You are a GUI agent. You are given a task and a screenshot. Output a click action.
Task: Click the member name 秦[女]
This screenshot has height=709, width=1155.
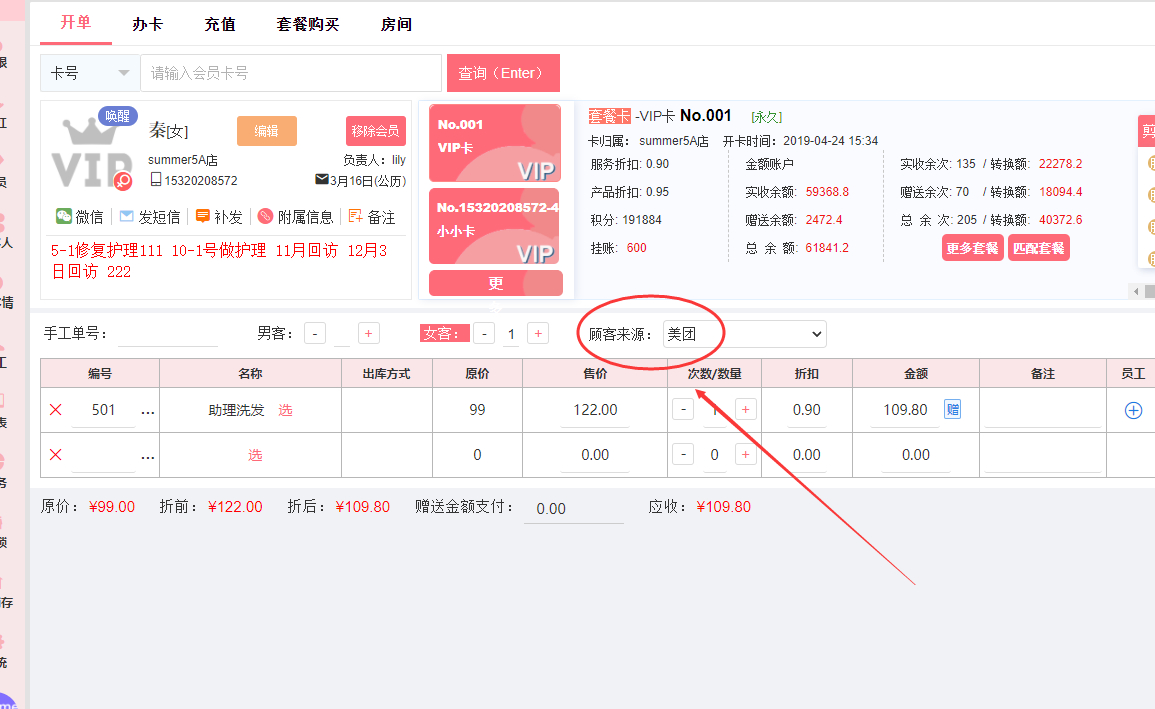click(x=168, y=130)
